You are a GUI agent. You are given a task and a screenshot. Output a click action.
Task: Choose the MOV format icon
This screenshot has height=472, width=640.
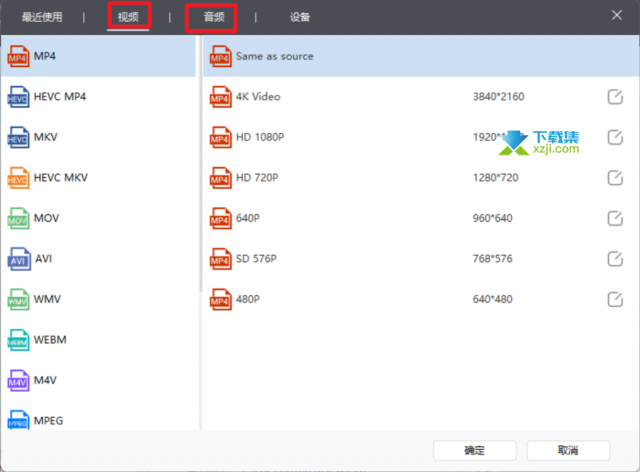18,218
